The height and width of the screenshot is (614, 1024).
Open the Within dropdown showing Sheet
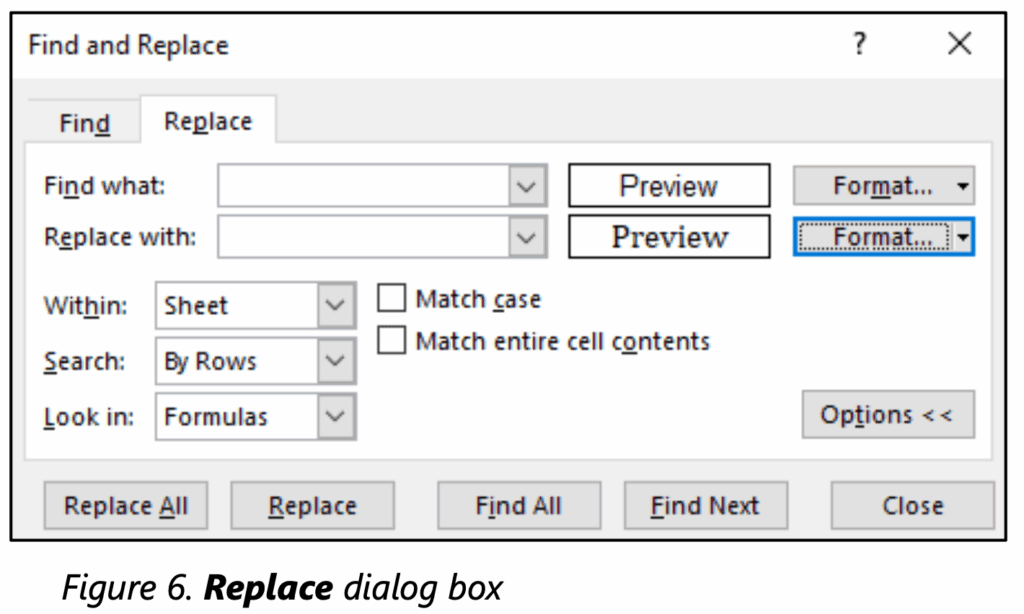point(335,306)
